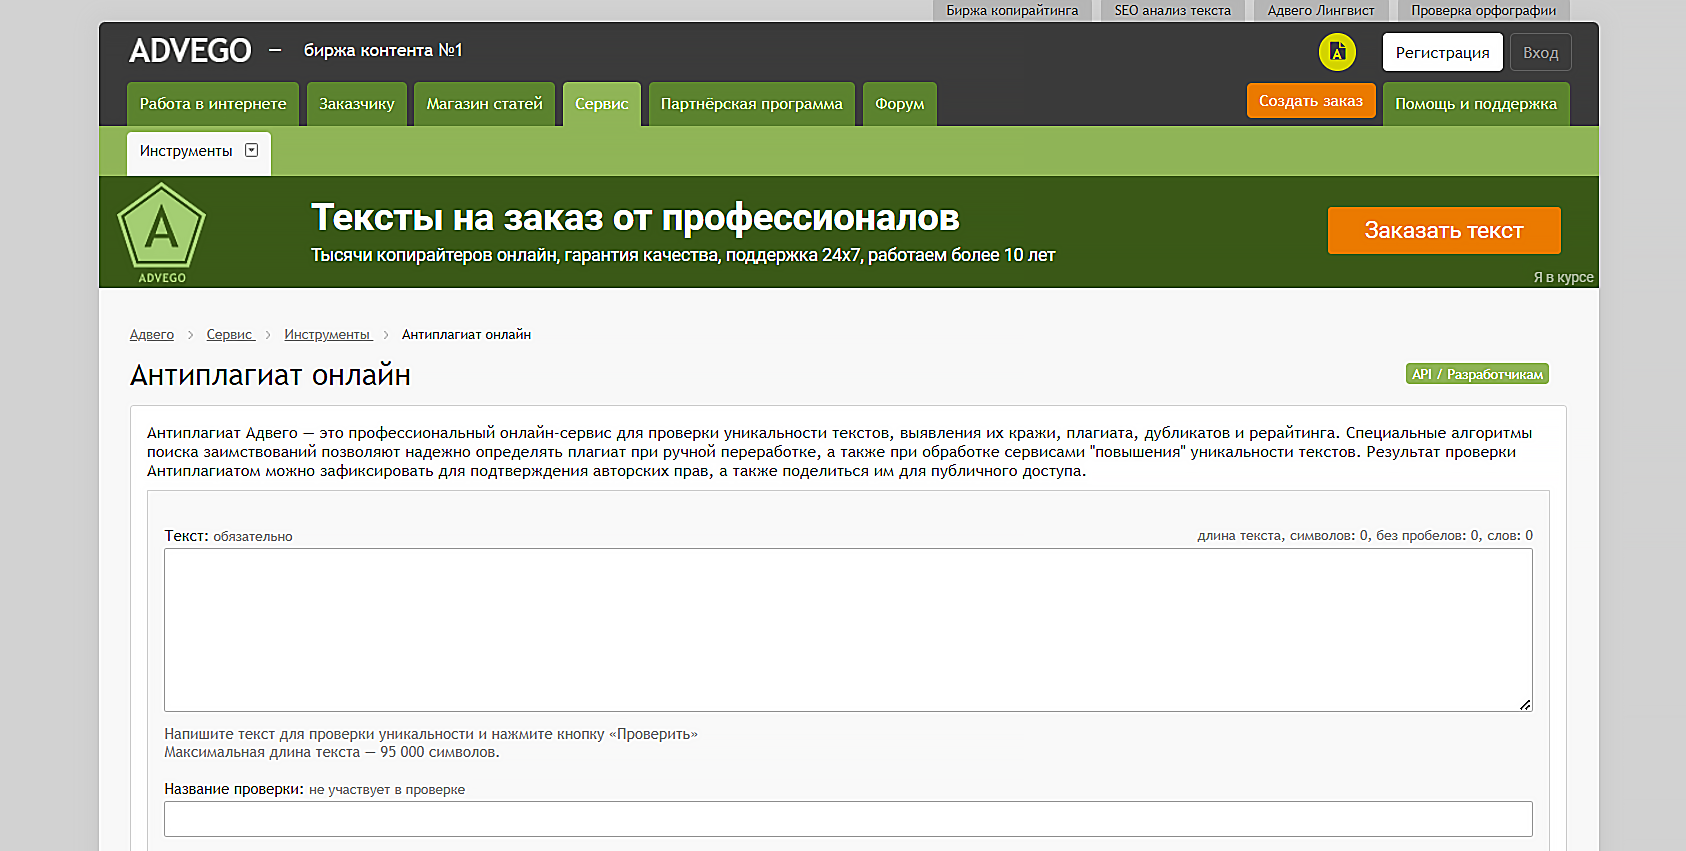The width and height of the screenshot is (1686, 851).
Task: Click the API / Разработчикам badge
Action: [x=1477, y=374]
